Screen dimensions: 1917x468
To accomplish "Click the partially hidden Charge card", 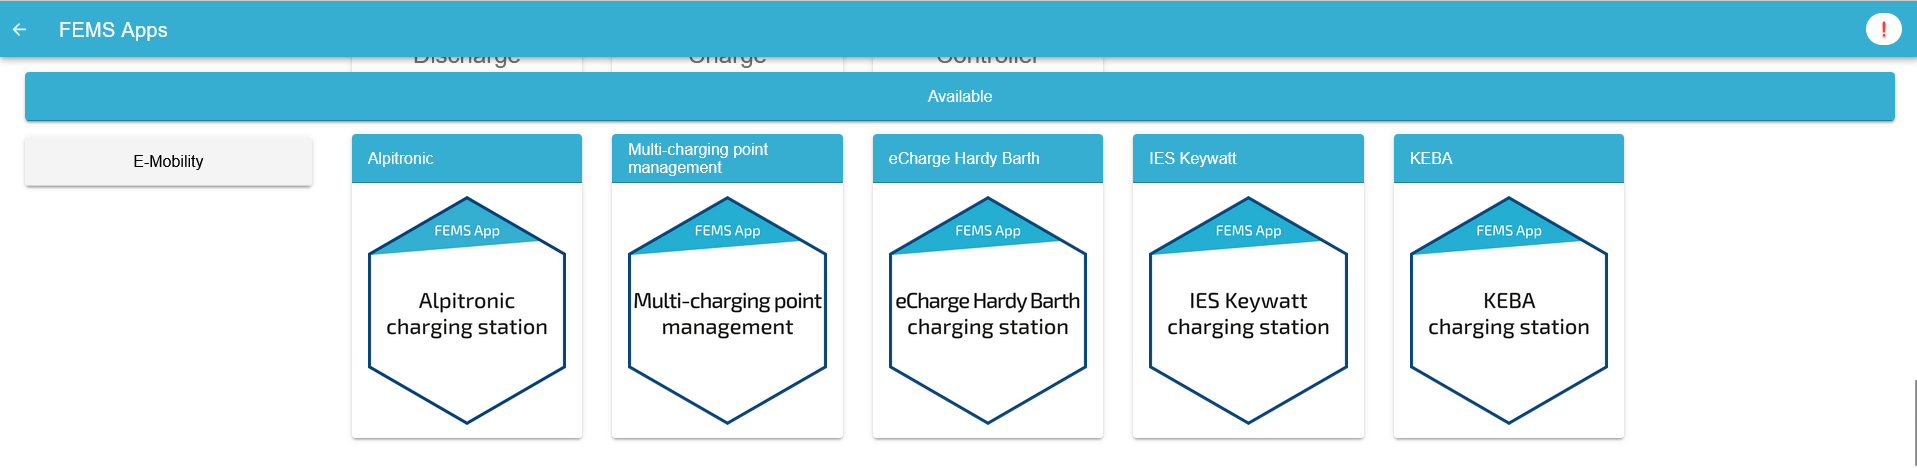I will click(727, 63).
